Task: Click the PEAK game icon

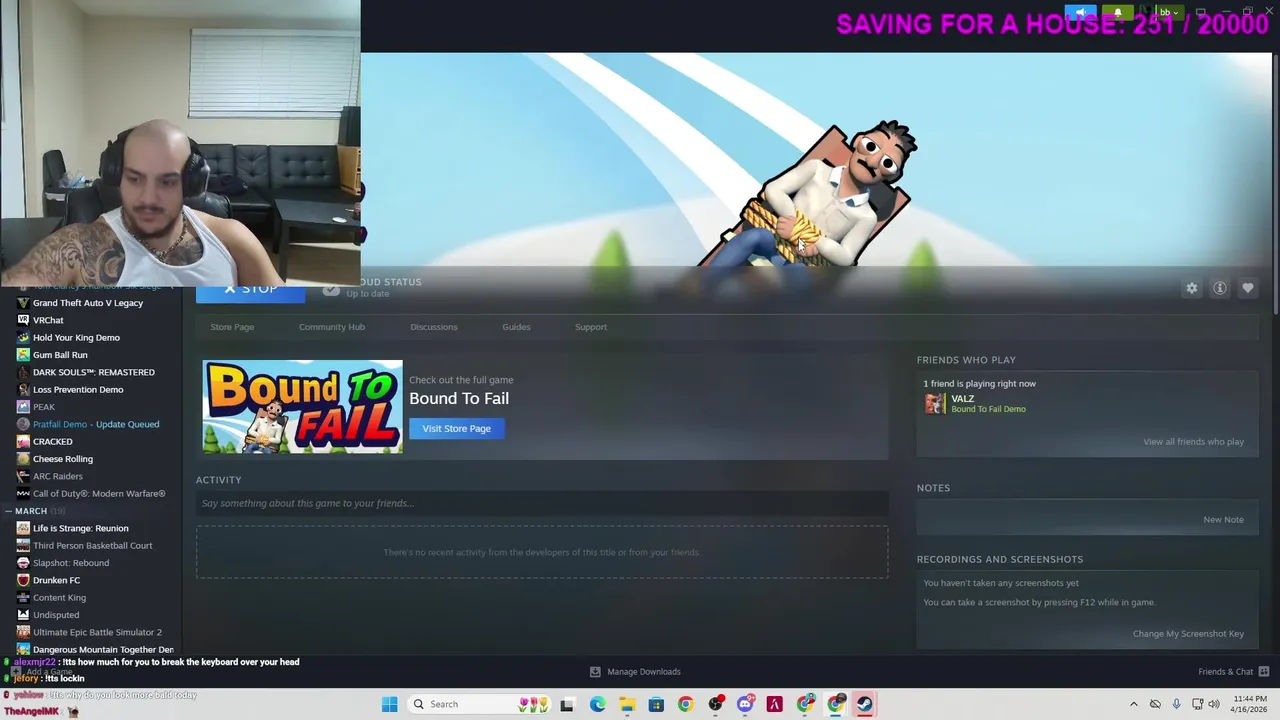Action: pos(23,407)
